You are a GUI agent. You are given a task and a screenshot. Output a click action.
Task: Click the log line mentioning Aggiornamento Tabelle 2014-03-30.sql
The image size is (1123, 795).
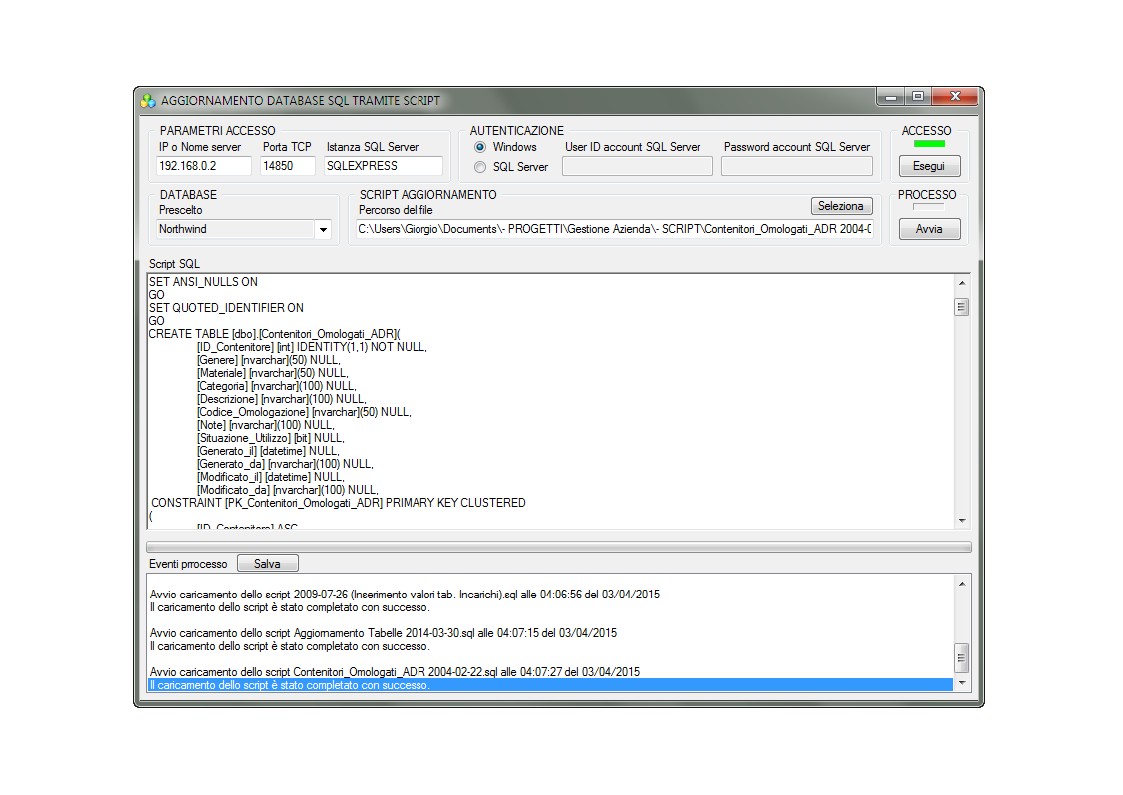[383, 633]
